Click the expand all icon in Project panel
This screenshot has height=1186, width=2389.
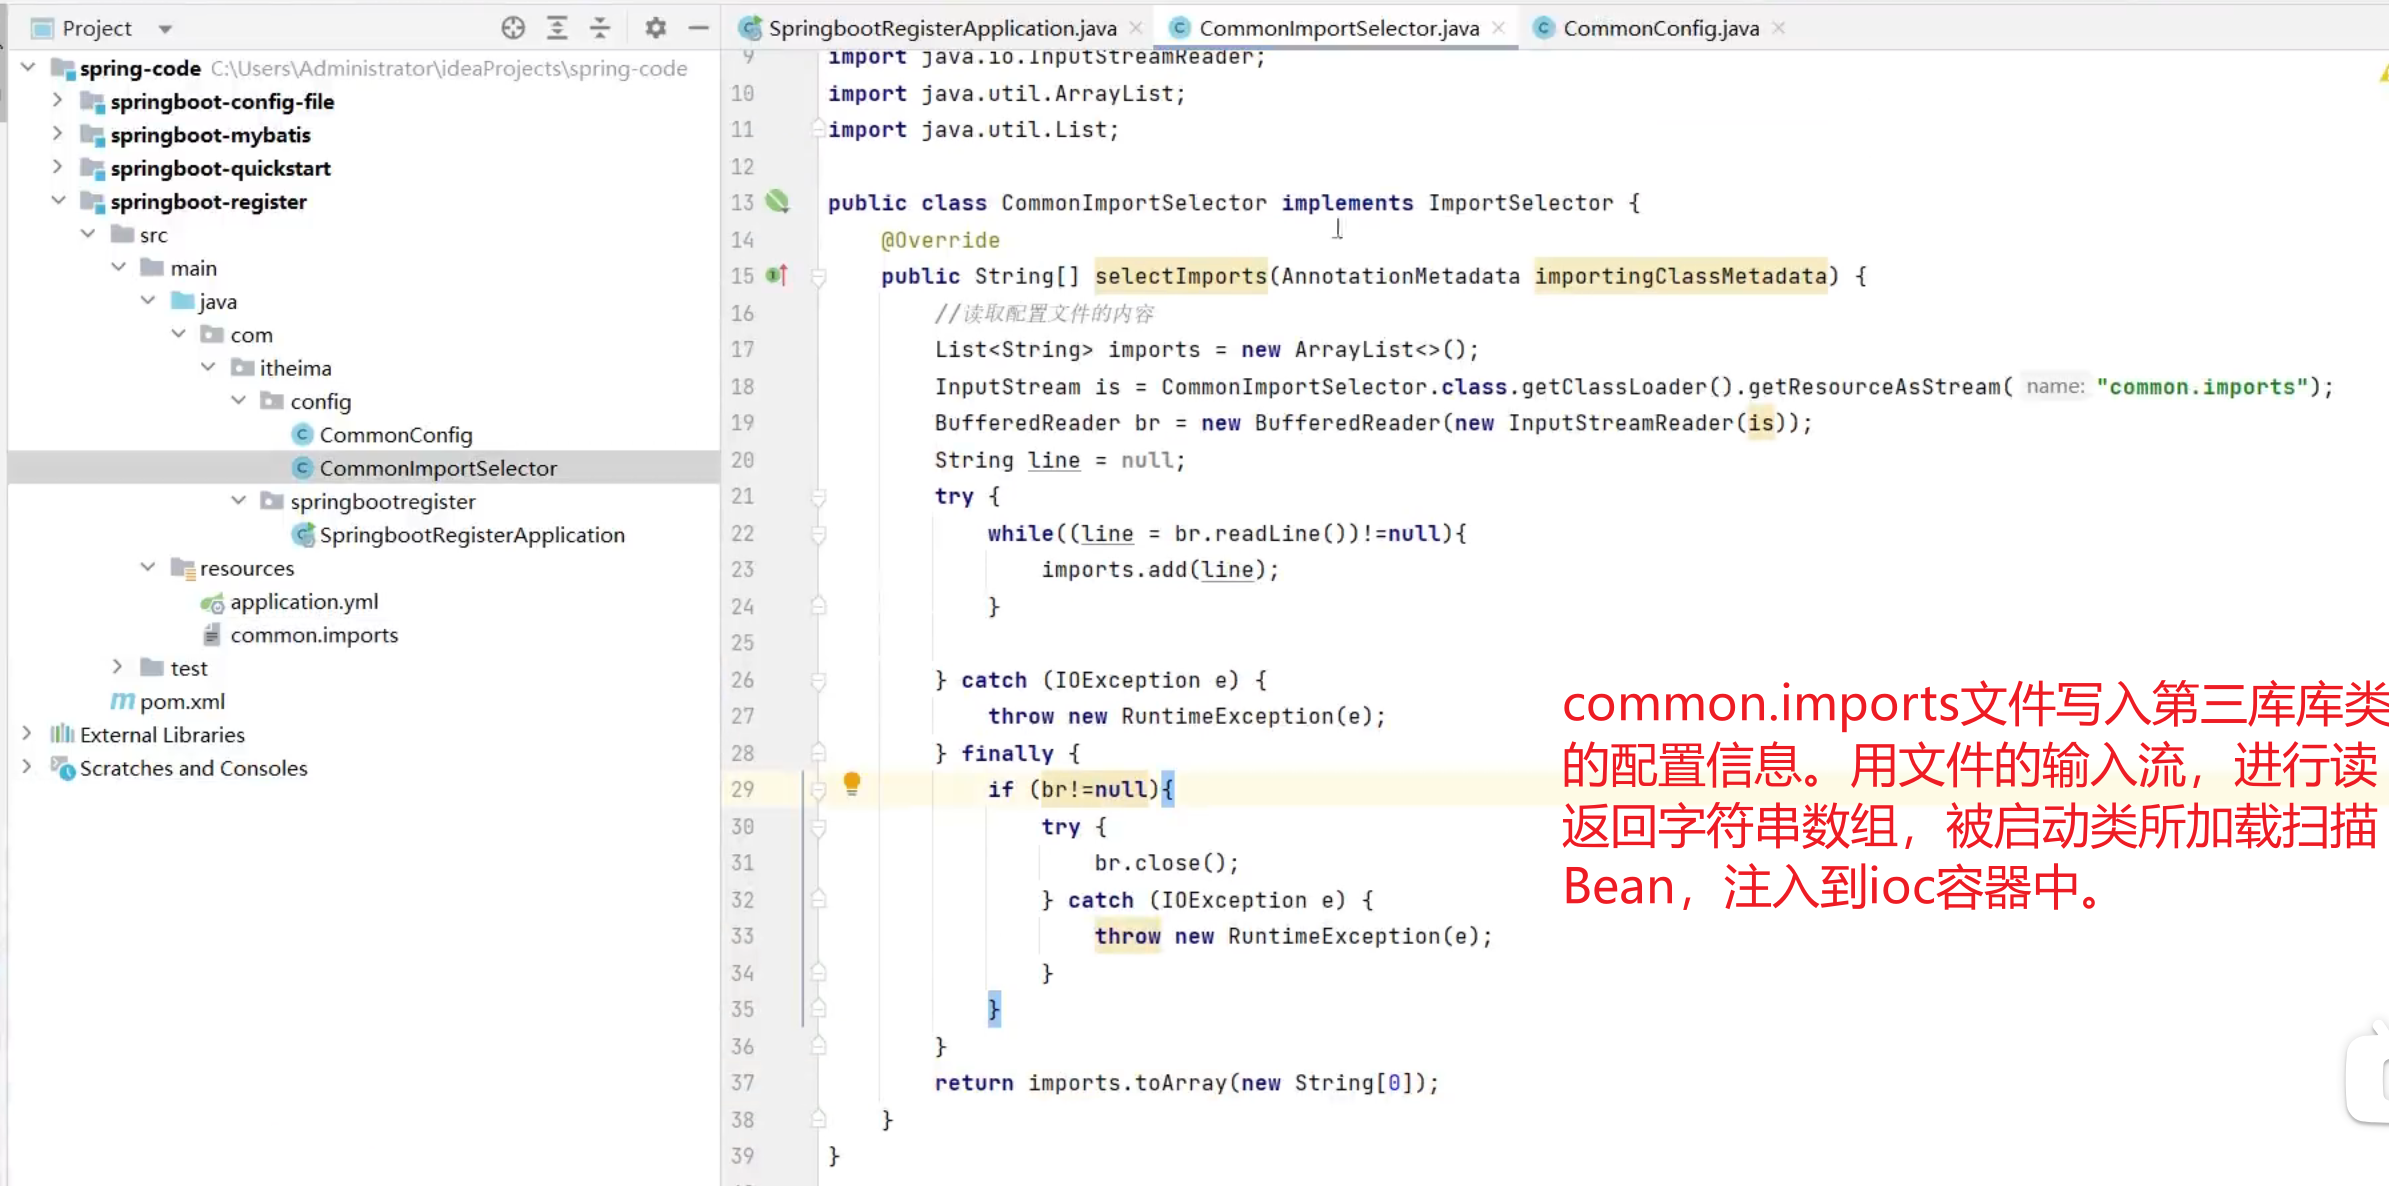(x=557, y=28)
